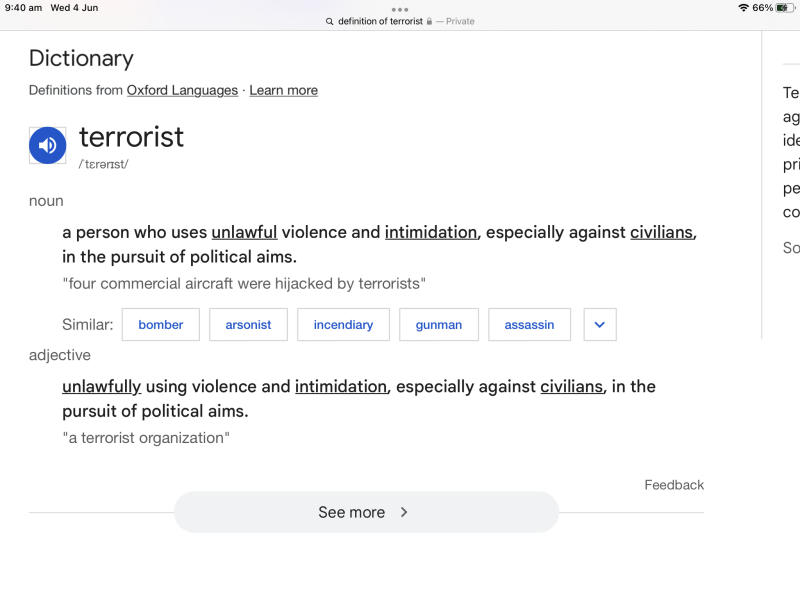Tap the padlock icon in address bar

point(429,21)
